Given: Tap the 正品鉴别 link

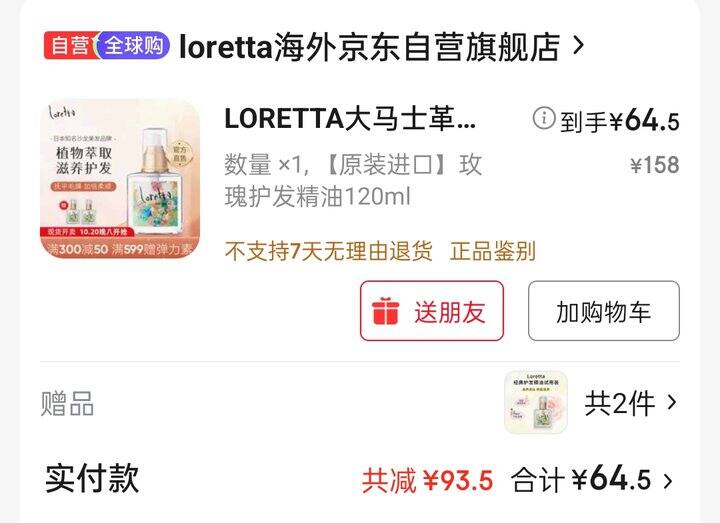Looking at the screenshot, I should (x=493, y=251).
